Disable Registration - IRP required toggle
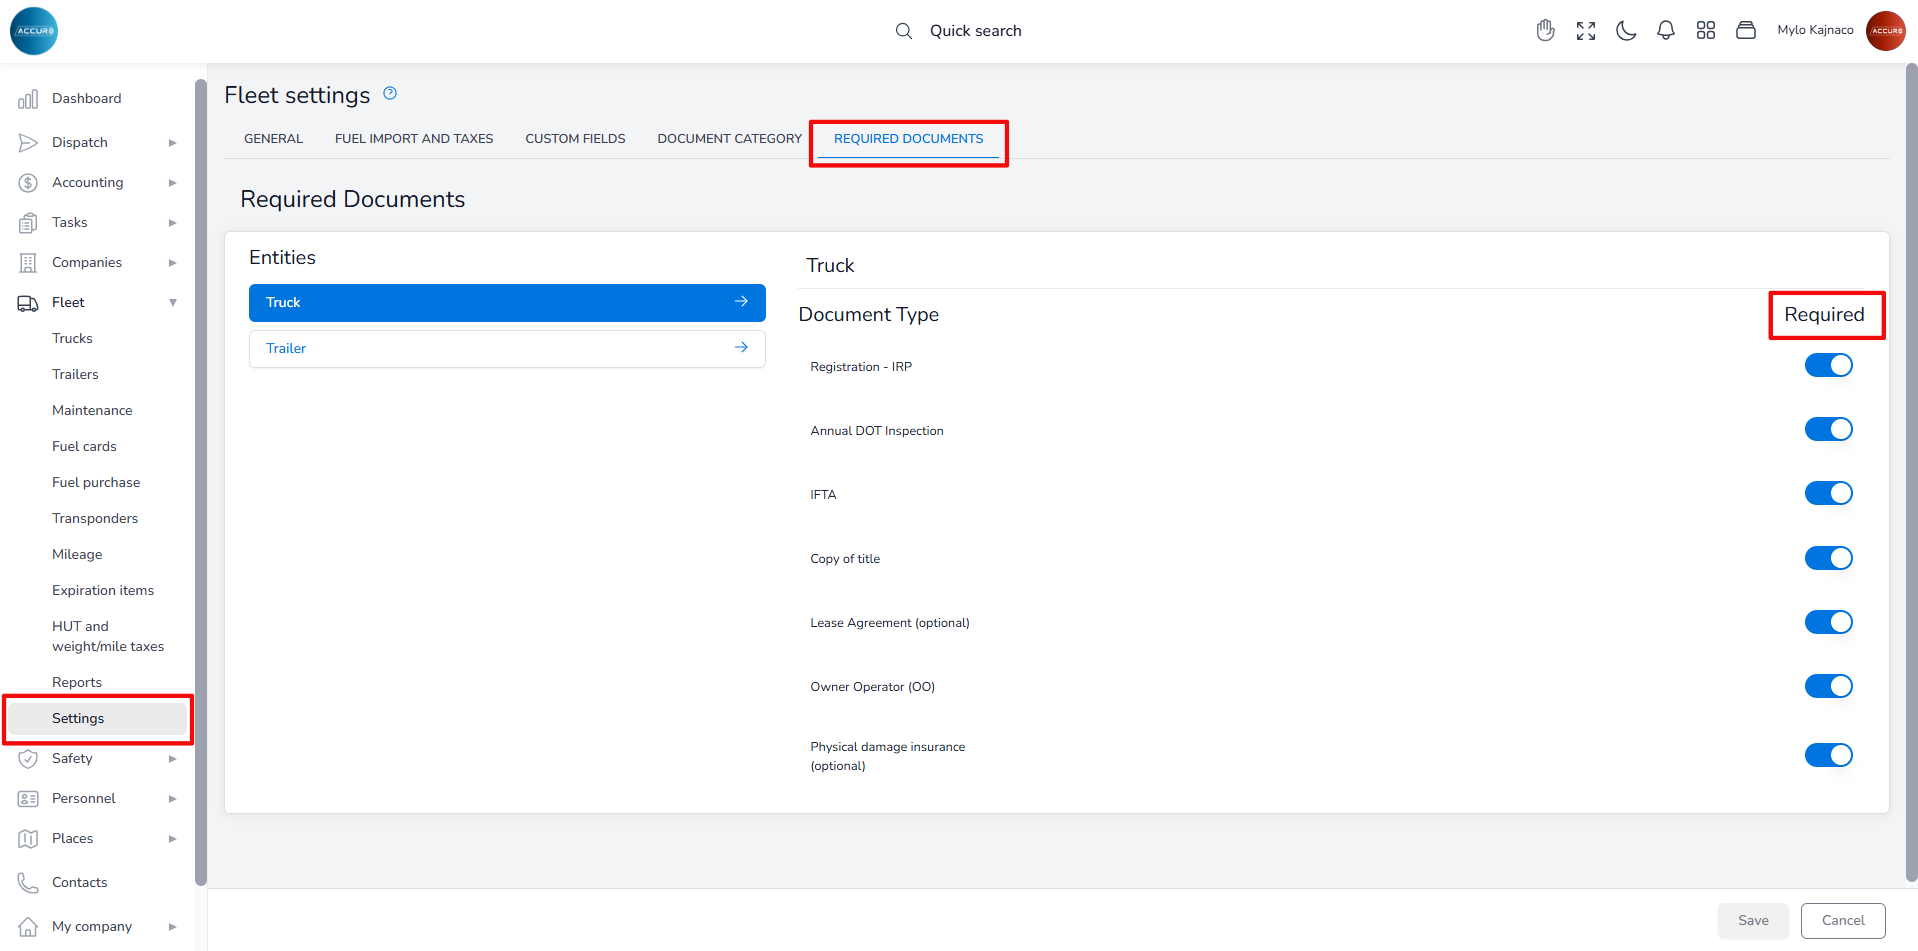 [1828, 366]
